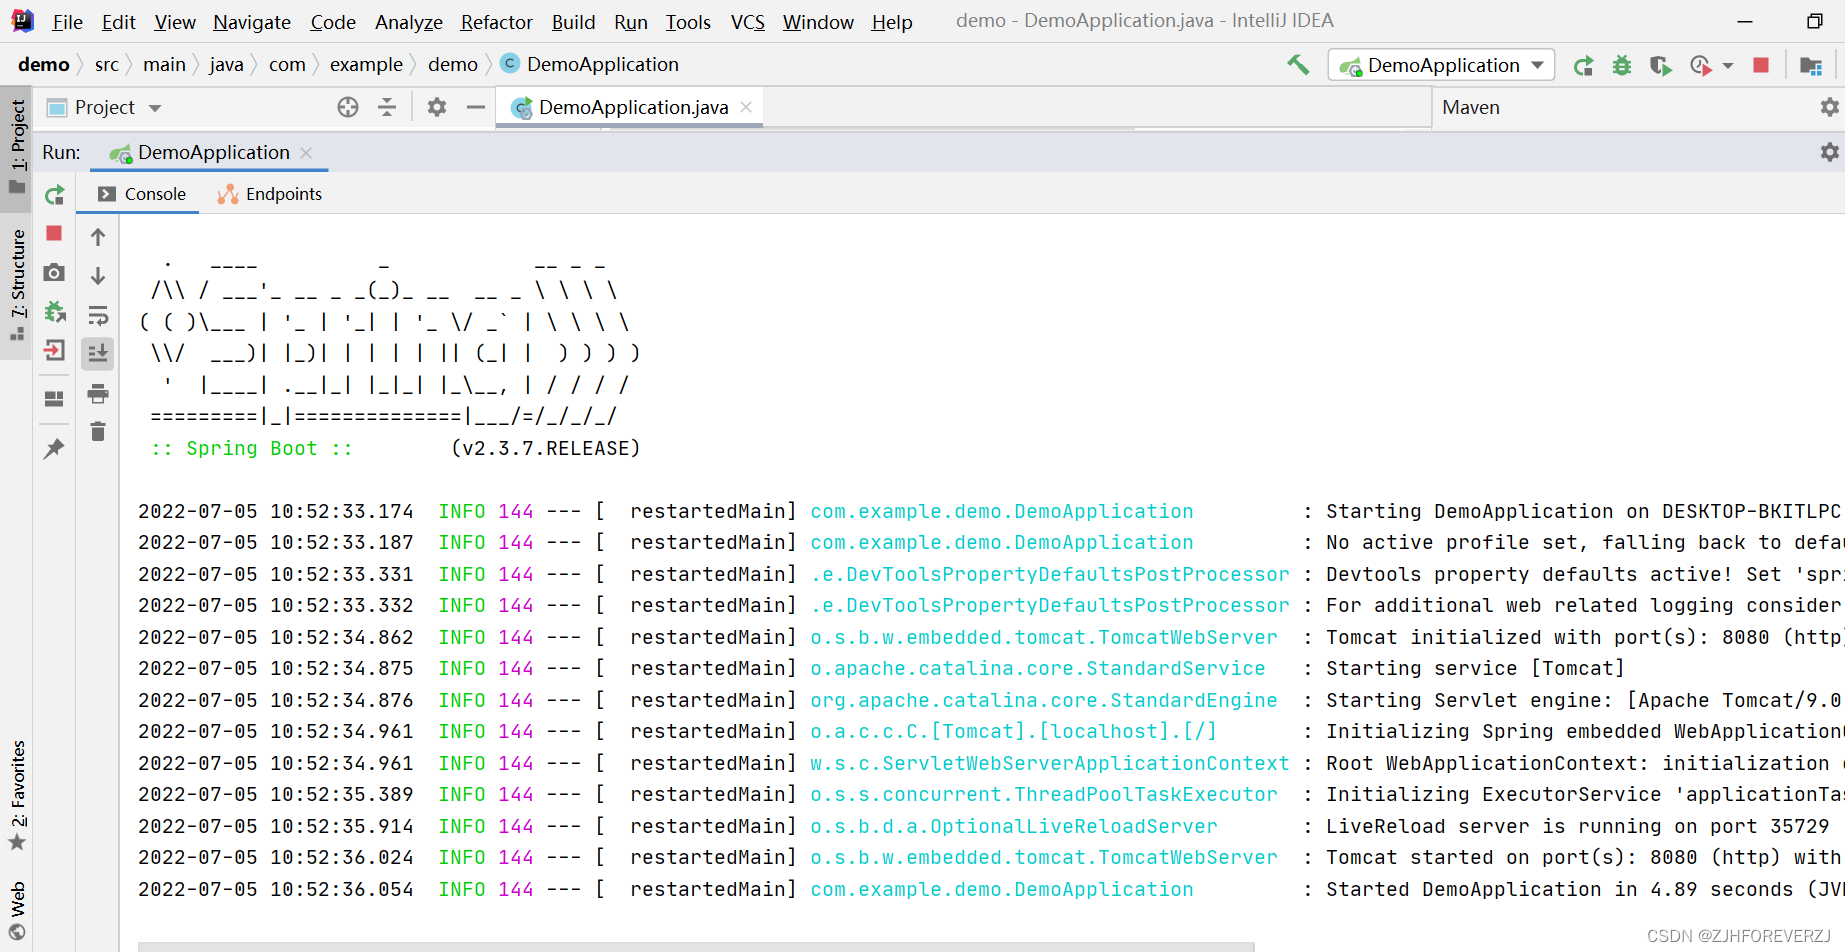The width and height of the screenshot is (1845, 952).
Task: Click the console horizontal scrollbar
Action: [695, 946]
